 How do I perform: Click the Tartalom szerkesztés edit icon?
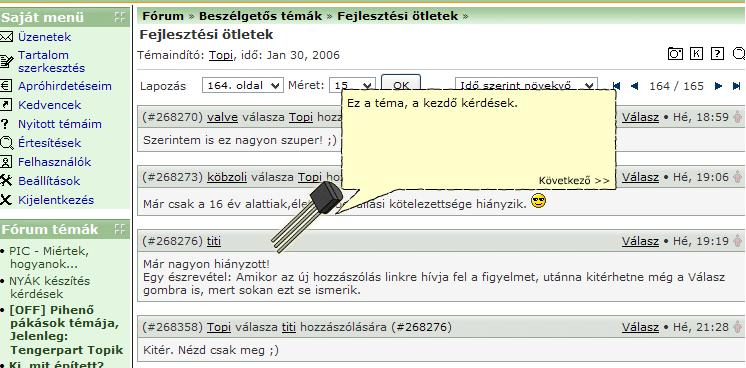click(6, 61)
